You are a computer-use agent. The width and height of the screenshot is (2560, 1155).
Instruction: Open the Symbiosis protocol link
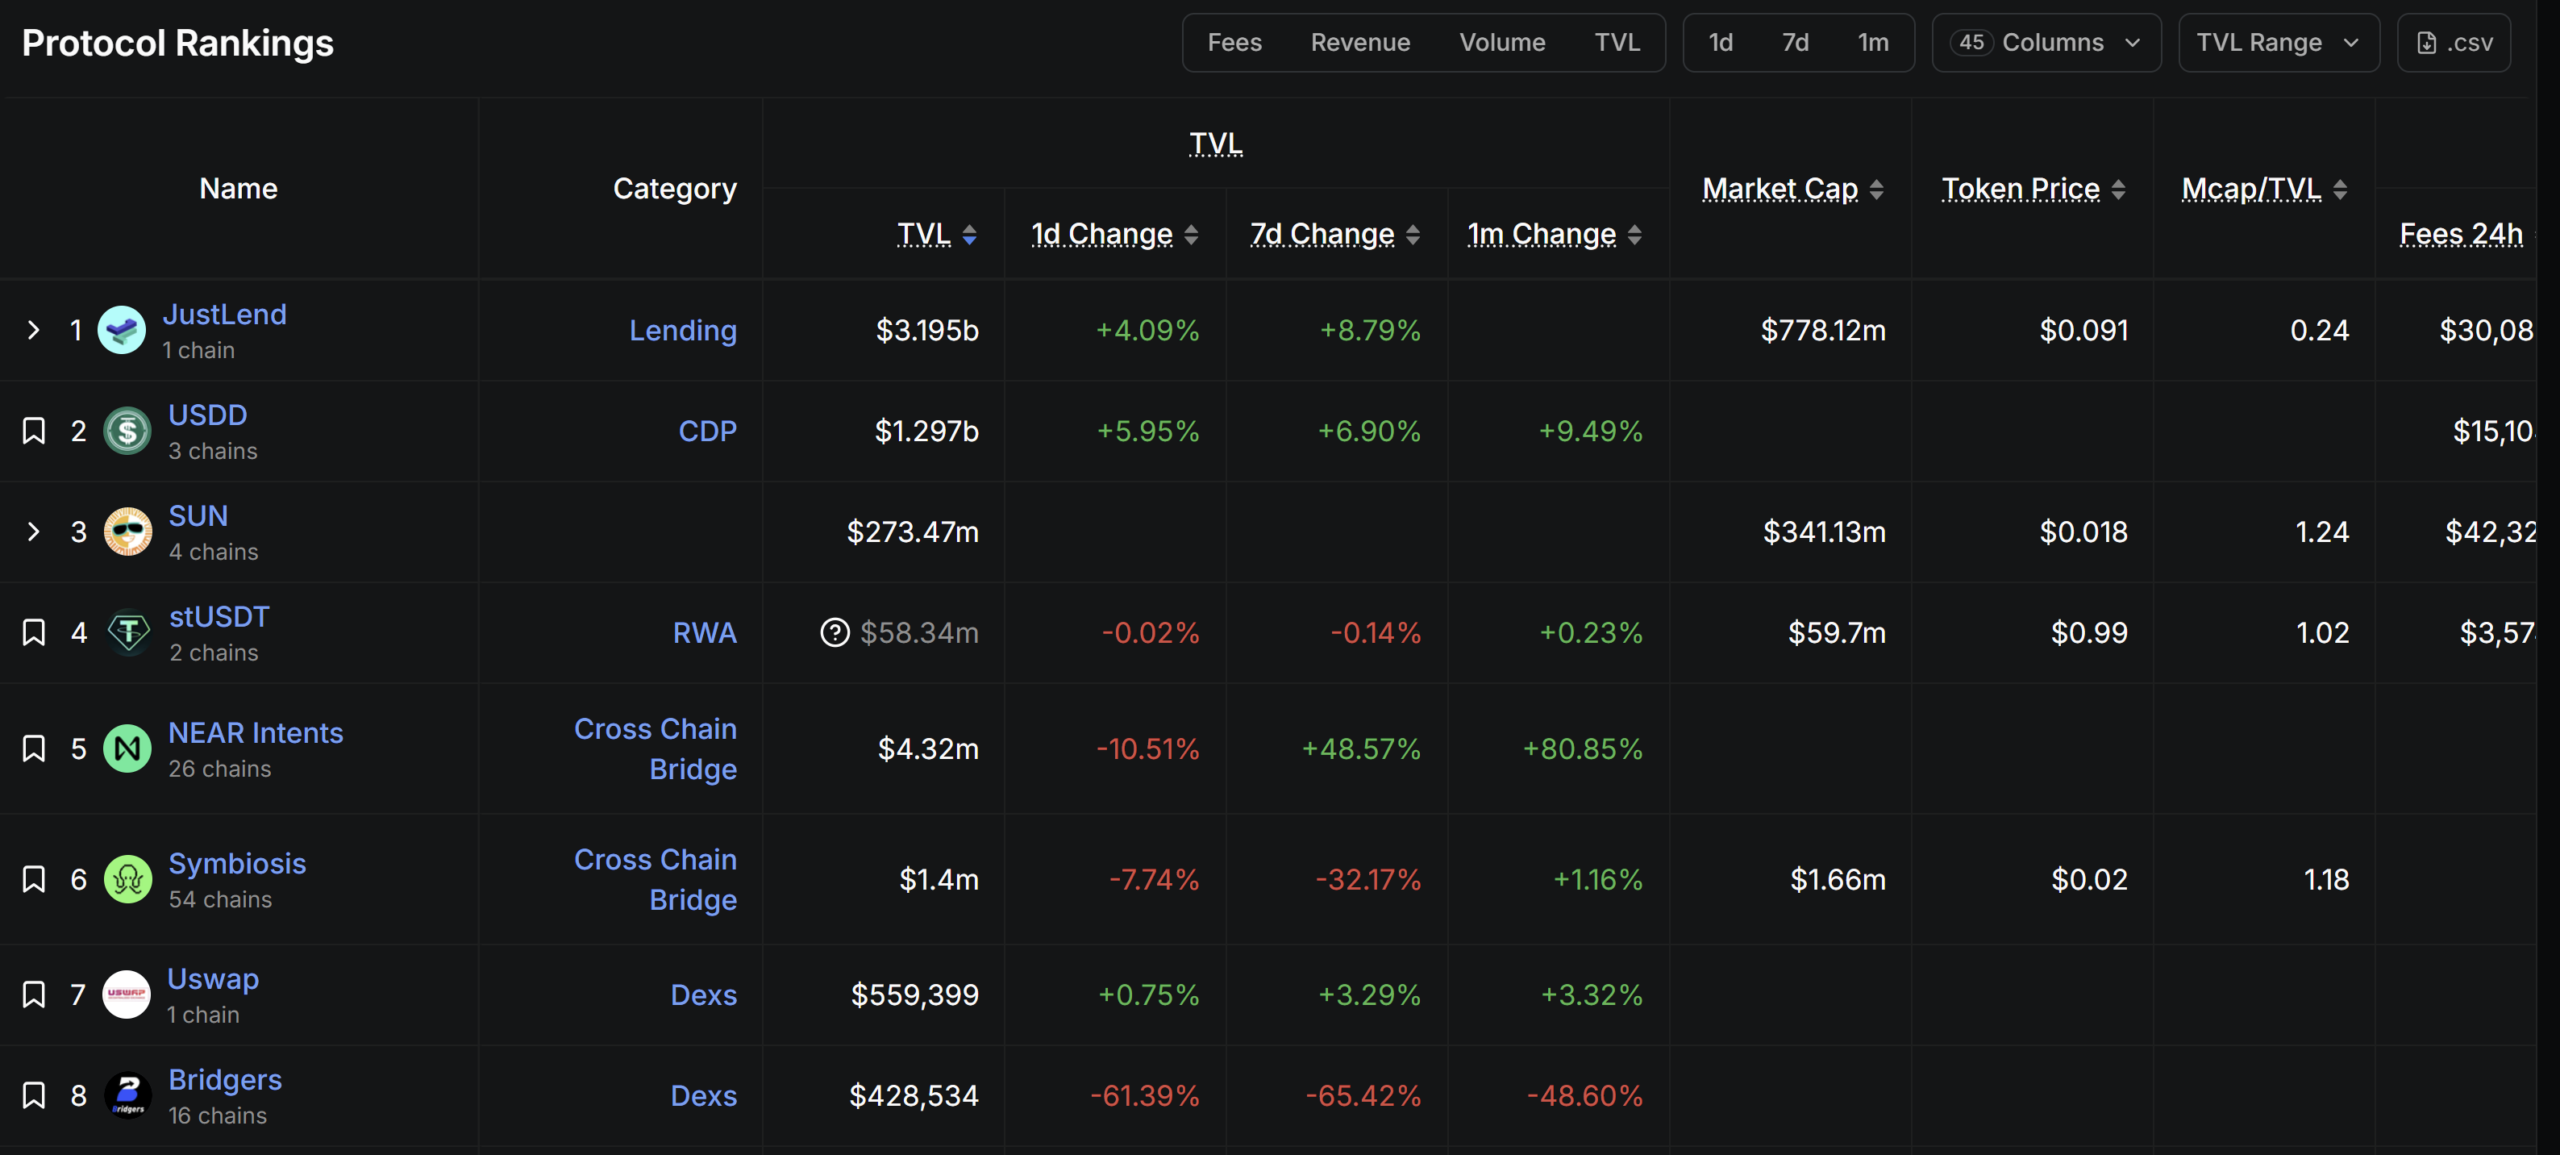[x=237, y=864]
